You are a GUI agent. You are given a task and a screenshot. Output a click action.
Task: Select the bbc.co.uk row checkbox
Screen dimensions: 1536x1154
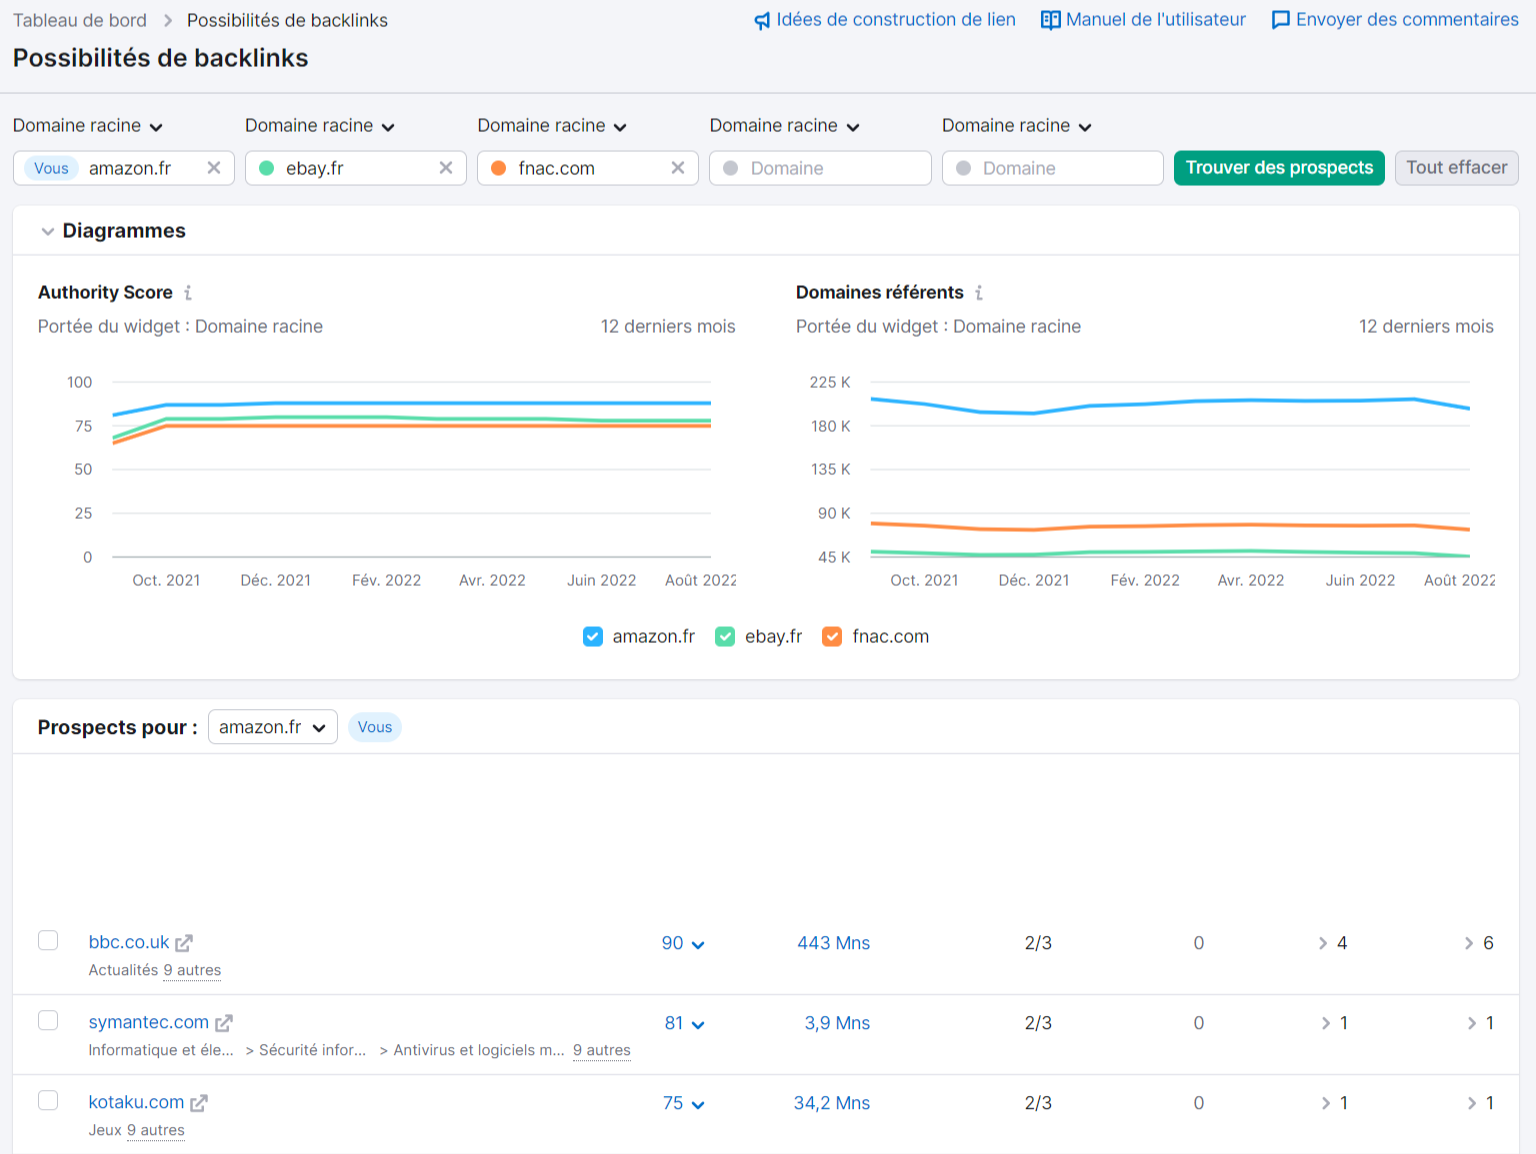[x=48, y=940]
